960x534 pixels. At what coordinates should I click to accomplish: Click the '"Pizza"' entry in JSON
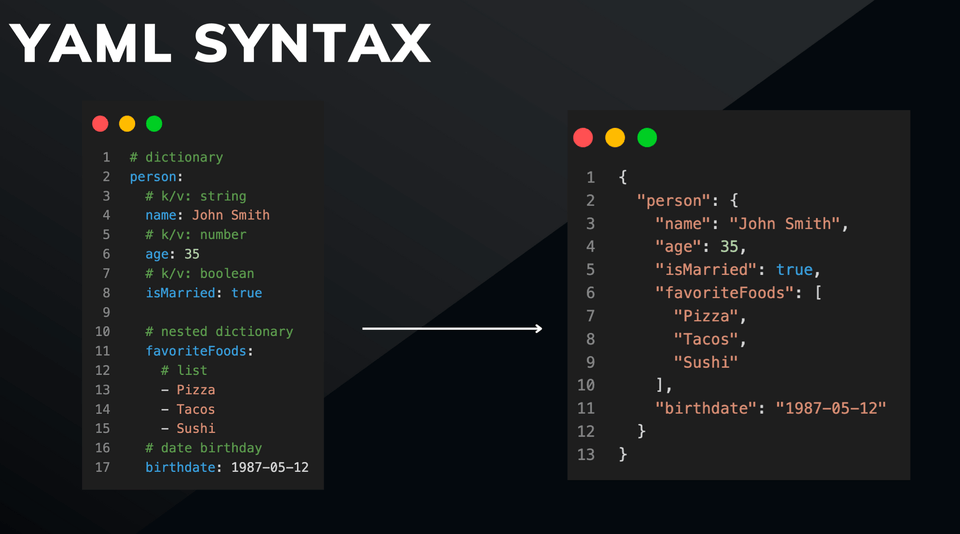point(705,316)
